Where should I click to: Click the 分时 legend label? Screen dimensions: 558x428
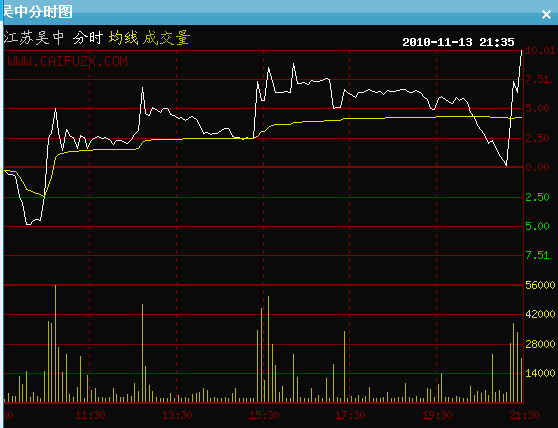click(88, 38)
